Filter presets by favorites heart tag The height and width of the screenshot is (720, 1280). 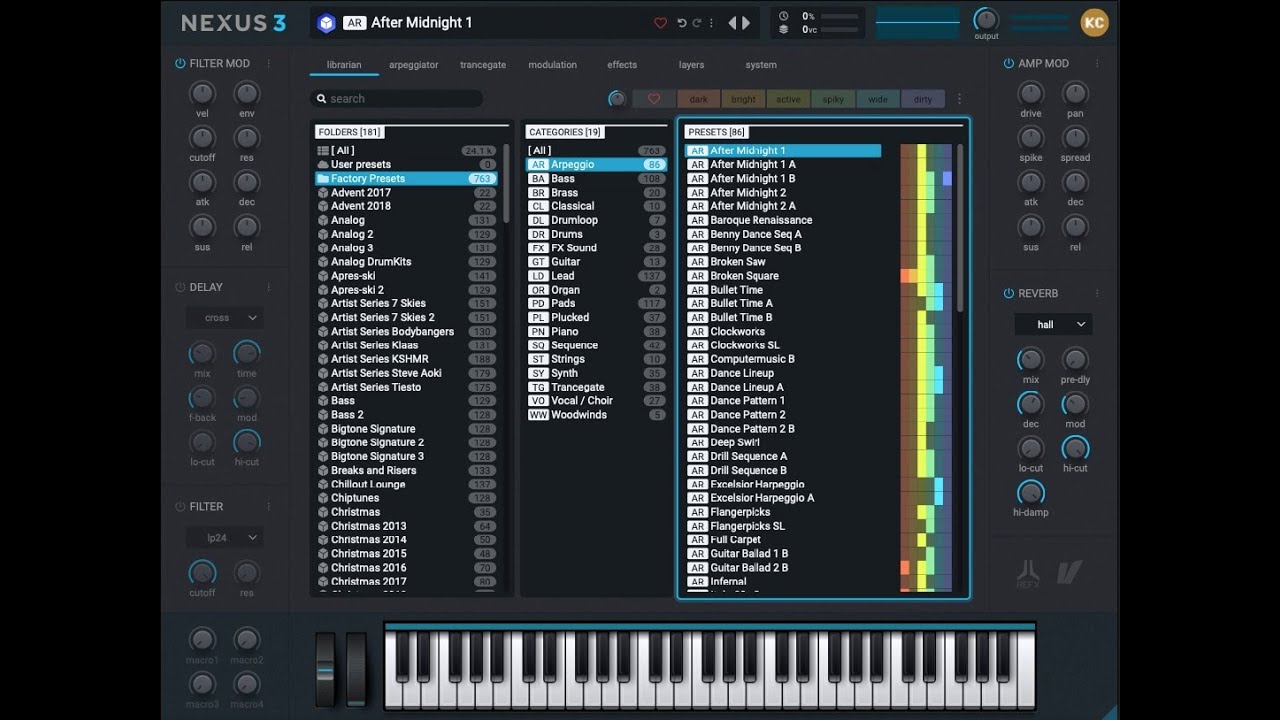[x=654, y=99]
